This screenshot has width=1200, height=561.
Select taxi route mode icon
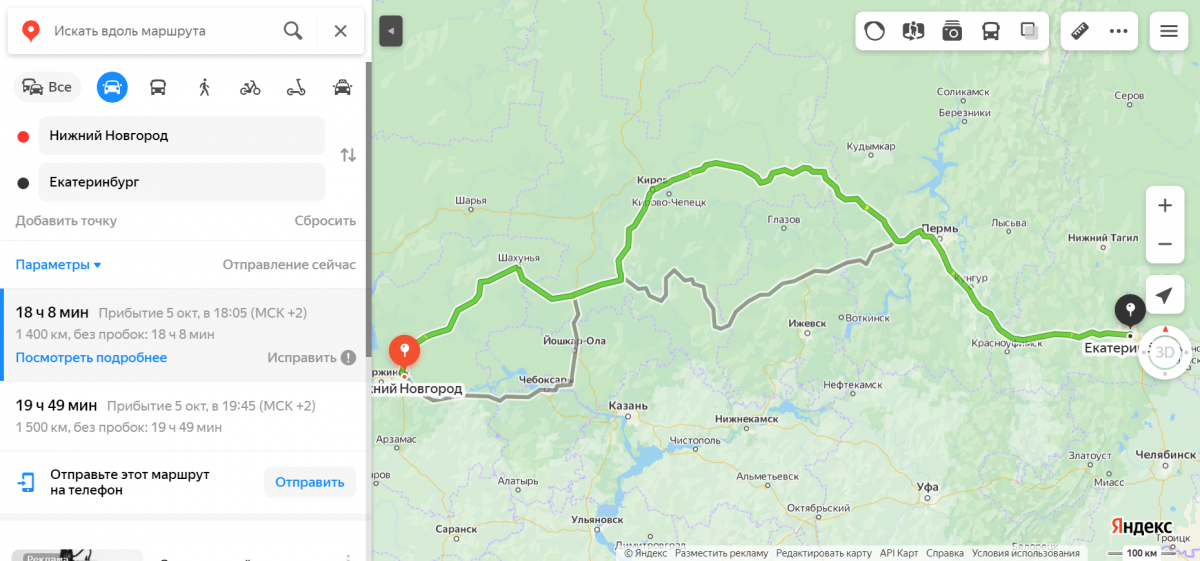[342, 87]
